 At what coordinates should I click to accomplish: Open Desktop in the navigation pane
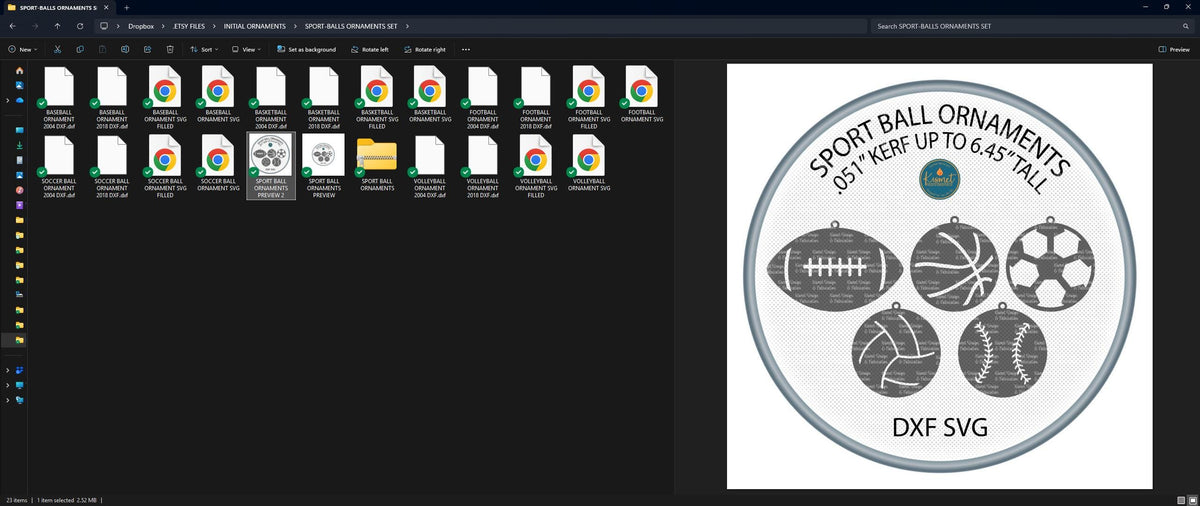pyautogui.click(x=19, y=130)
